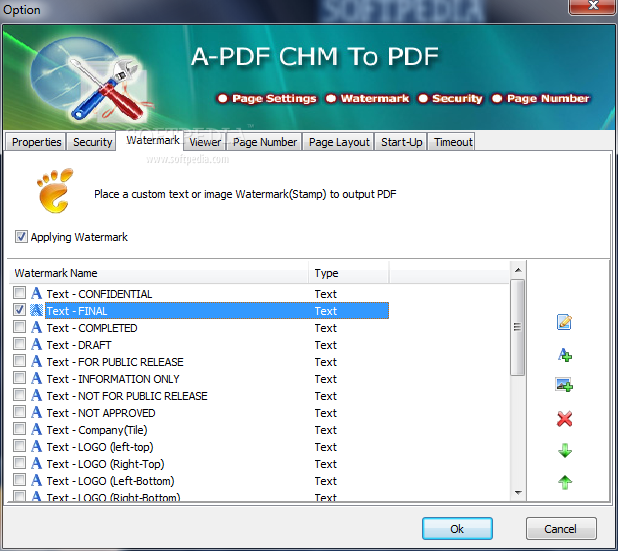
Task: Click the Ok button
Action: [x=457, y=529]
